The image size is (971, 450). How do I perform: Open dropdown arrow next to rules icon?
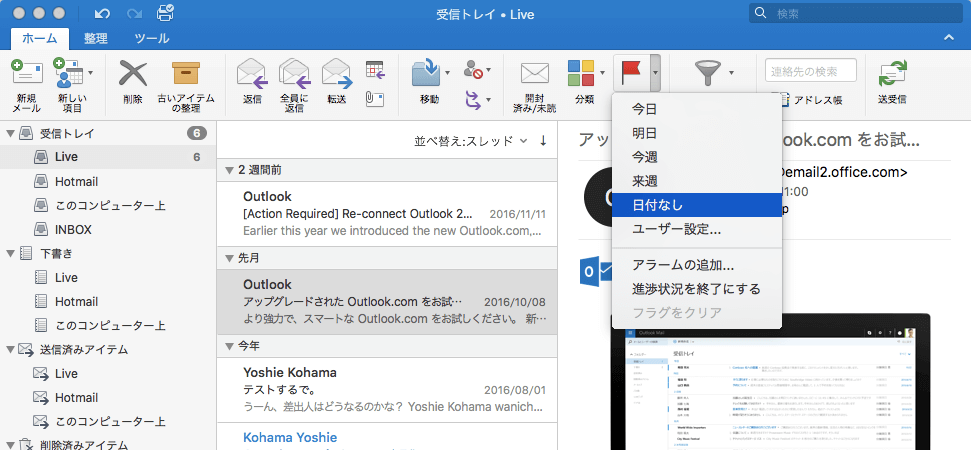click(x=488, y=100)
